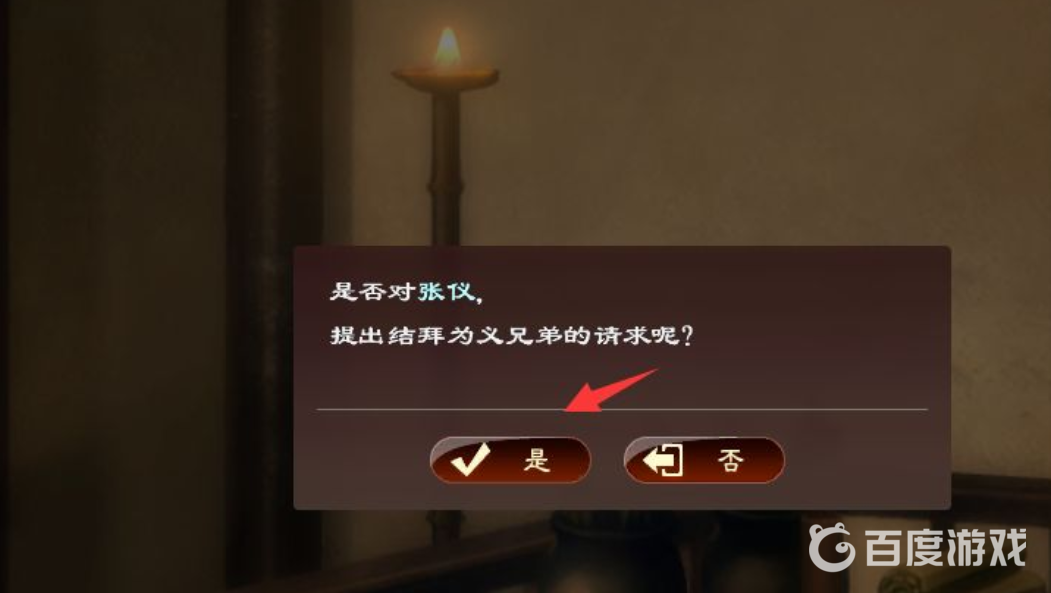The image size is (1051, 593).
Task: Click the question mark ending the dialog text
Action: (686, 334)
